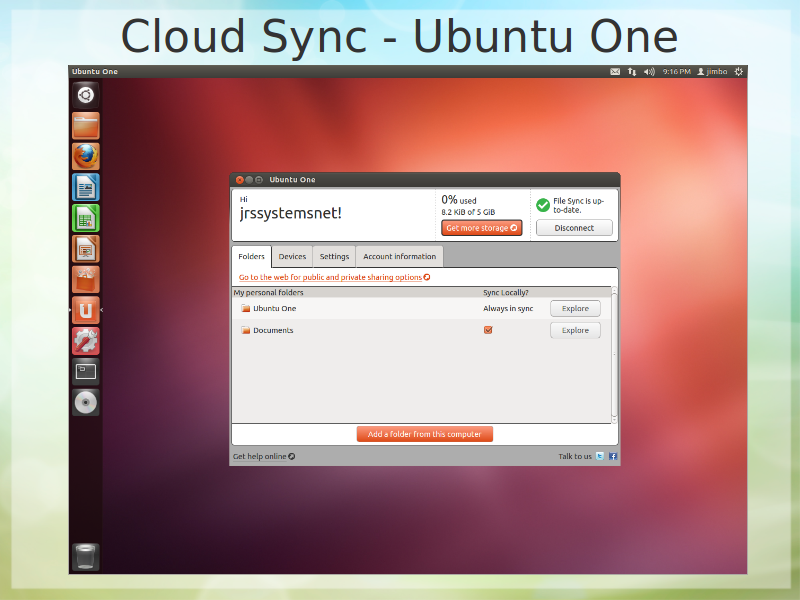The image size is (800, 600).
Task: Open Ubuntu Software Center from the launcher
Action: pos(86,280)
